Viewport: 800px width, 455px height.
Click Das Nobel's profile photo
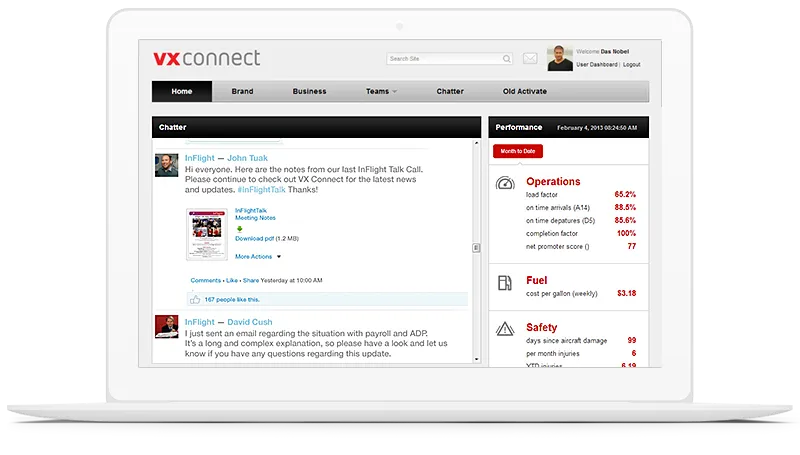(560, 58)
